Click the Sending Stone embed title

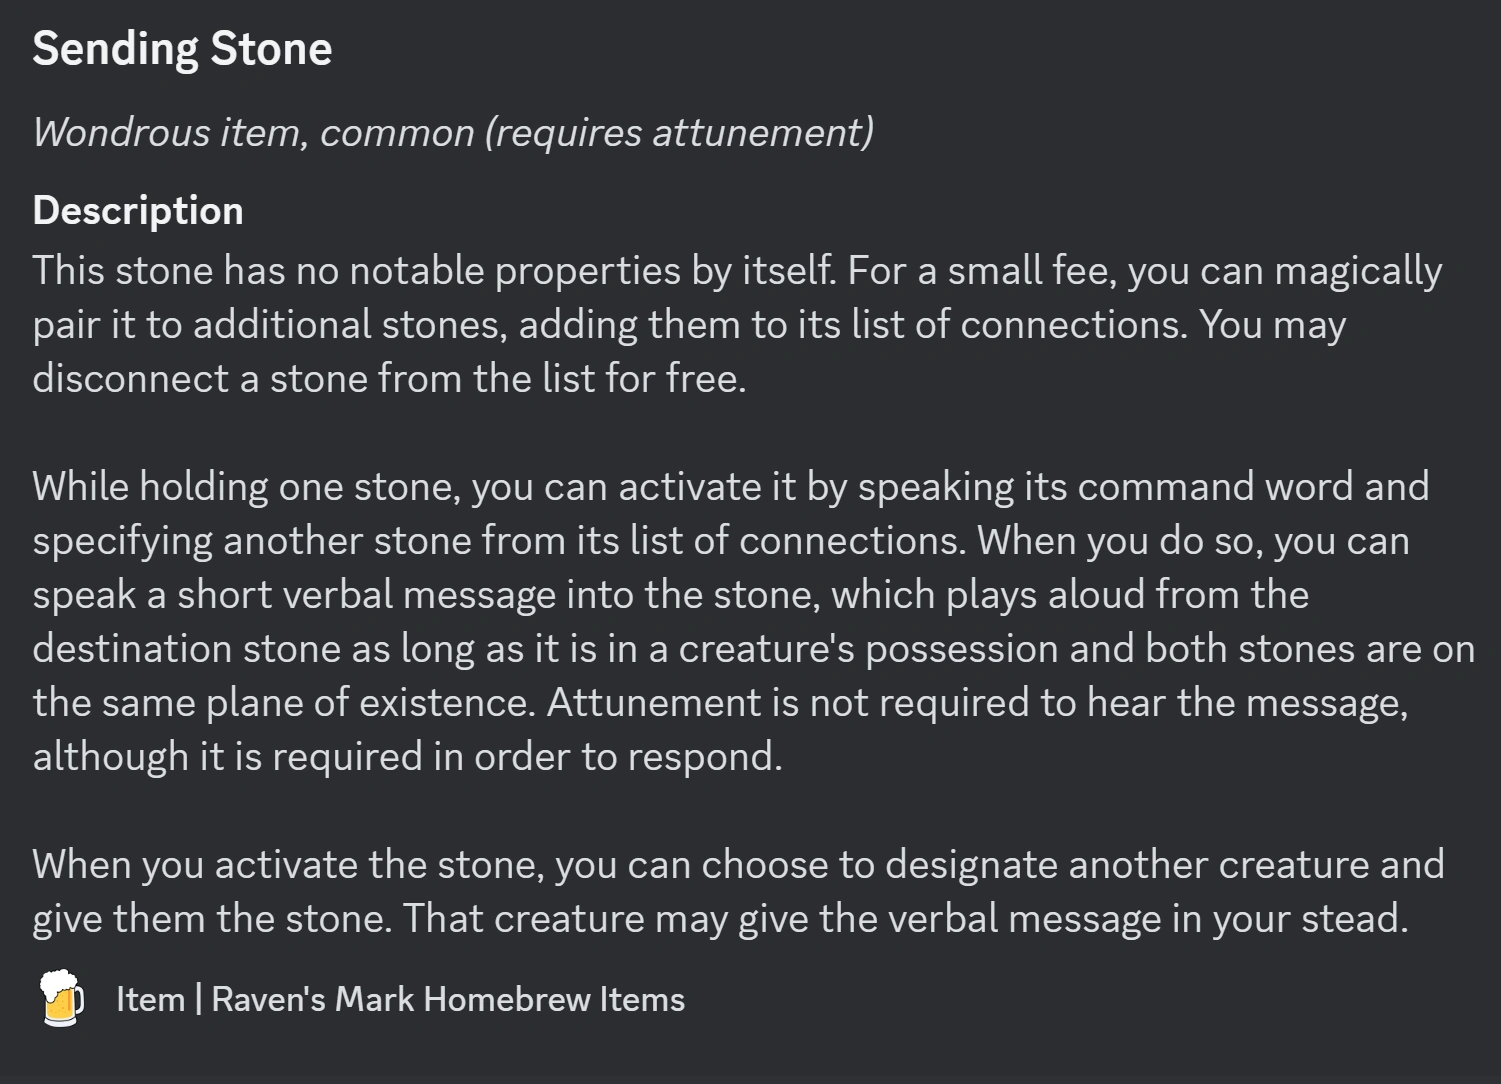pos(182,49)
